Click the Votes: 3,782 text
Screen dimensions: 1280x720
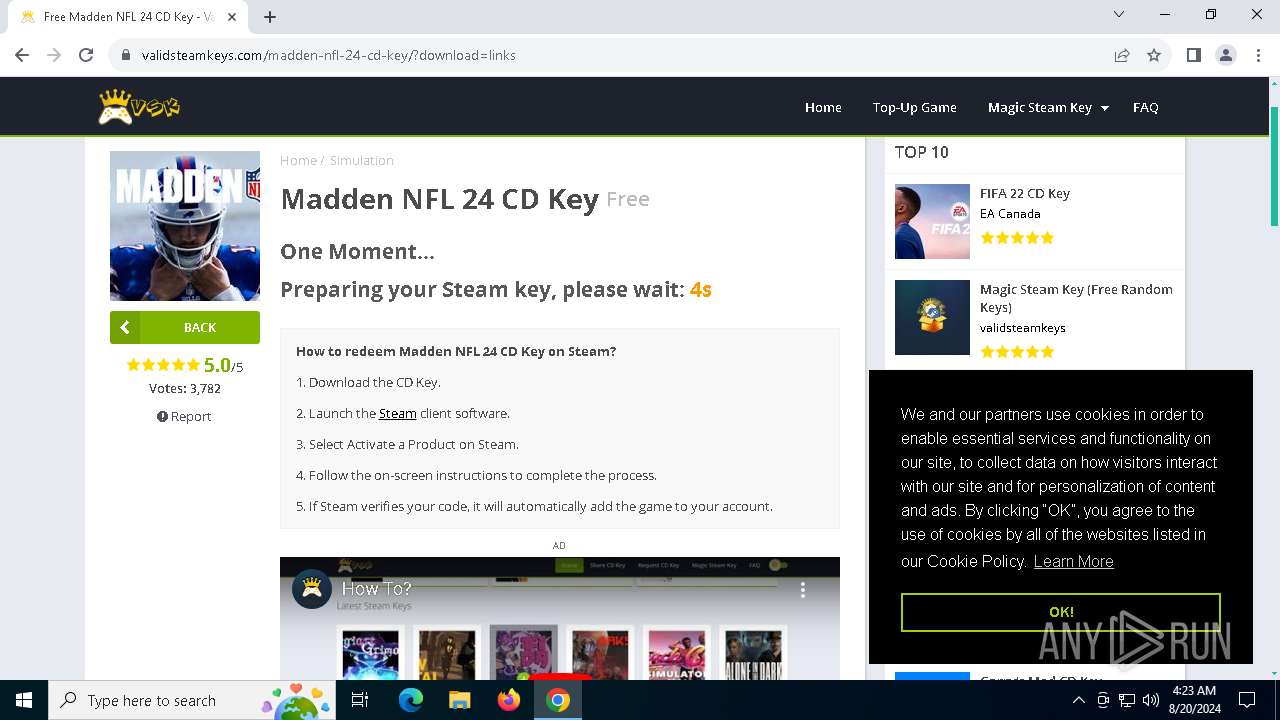(x=185, y=388)
